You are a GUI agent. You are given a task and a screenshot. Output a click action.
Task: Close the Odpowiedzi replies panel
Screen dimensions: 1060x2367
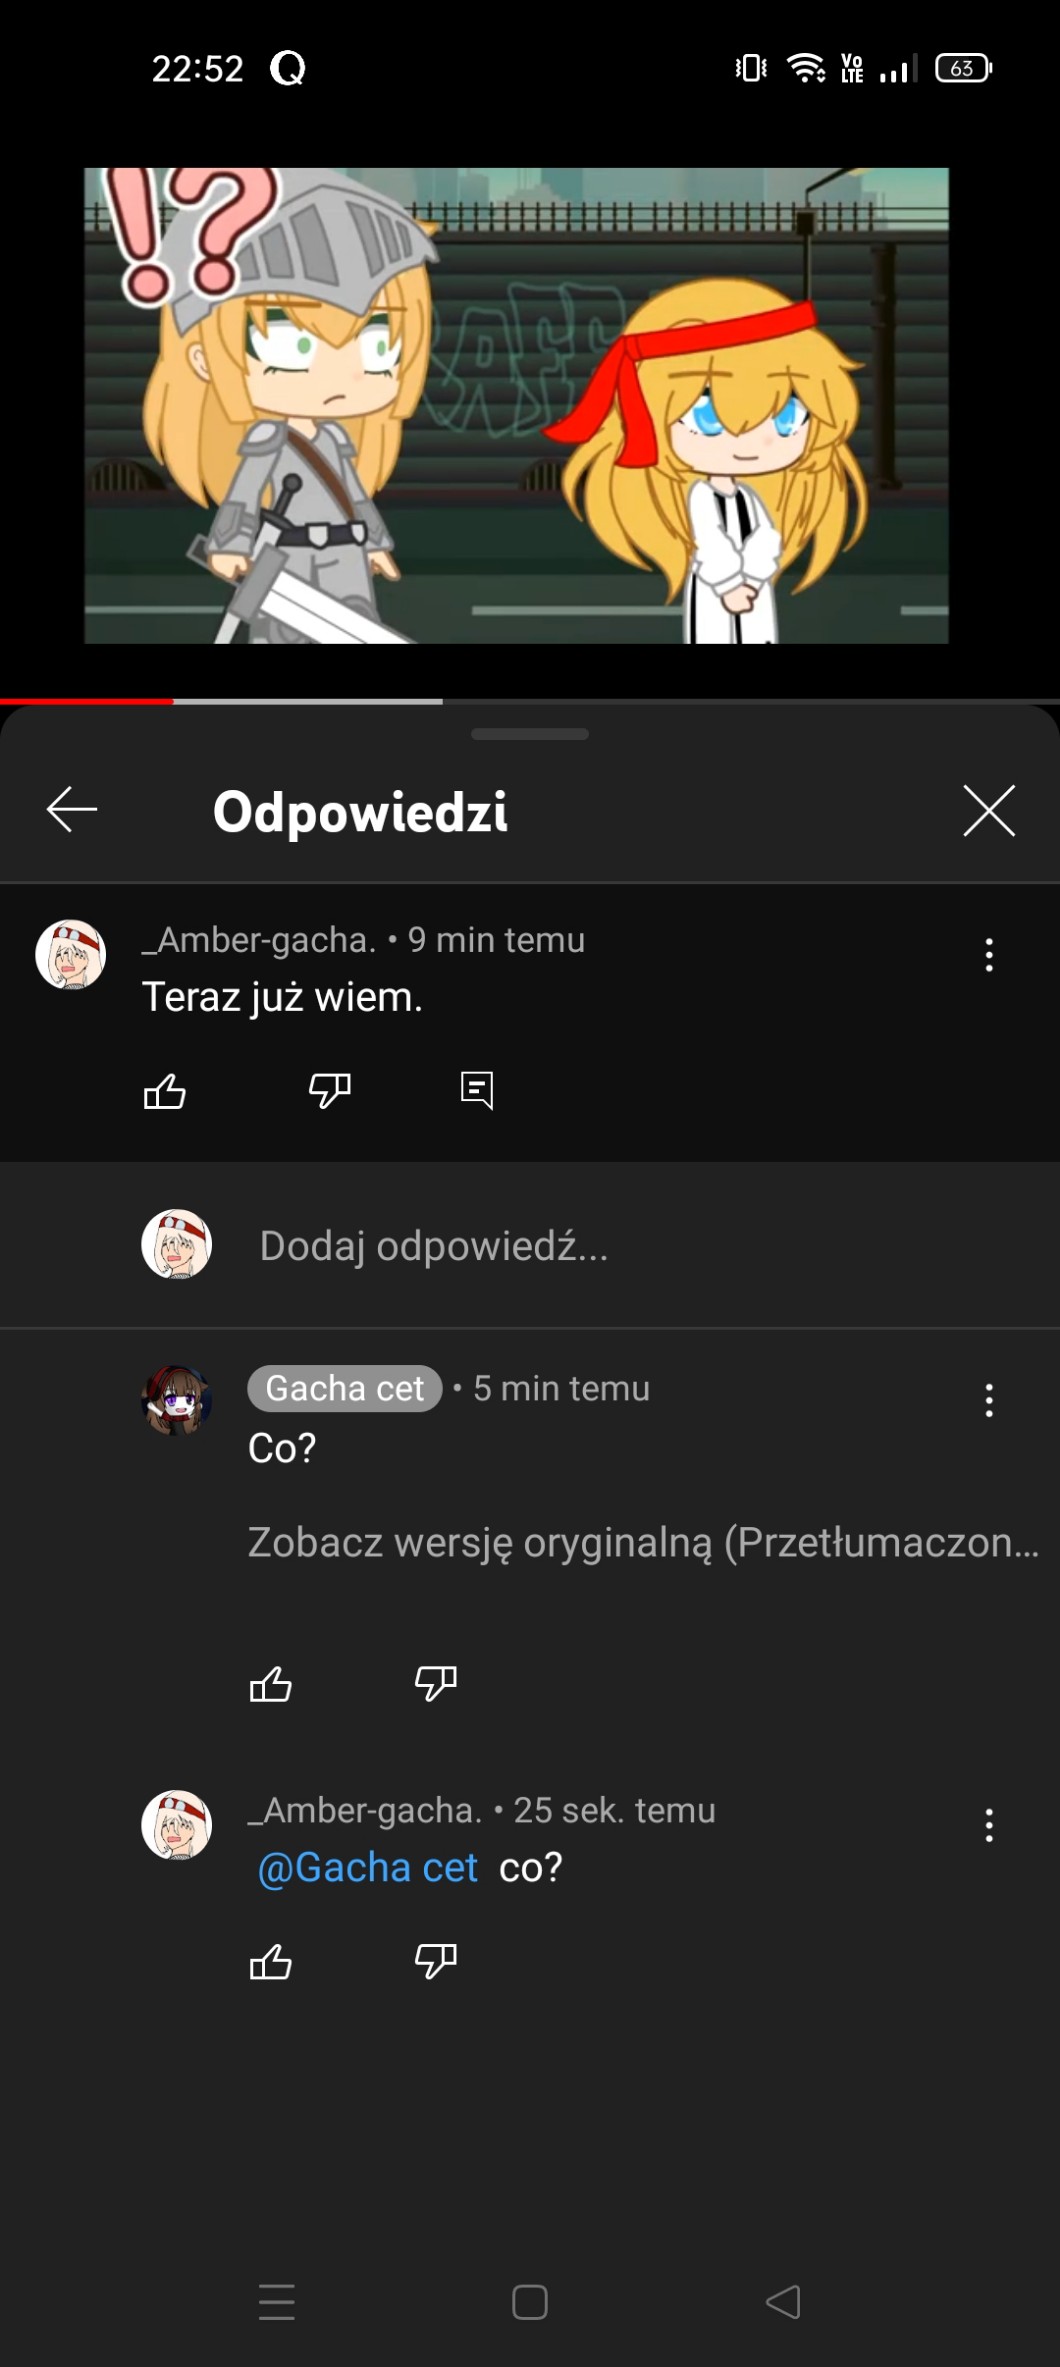pyautogui.click(x=988, y=809)
